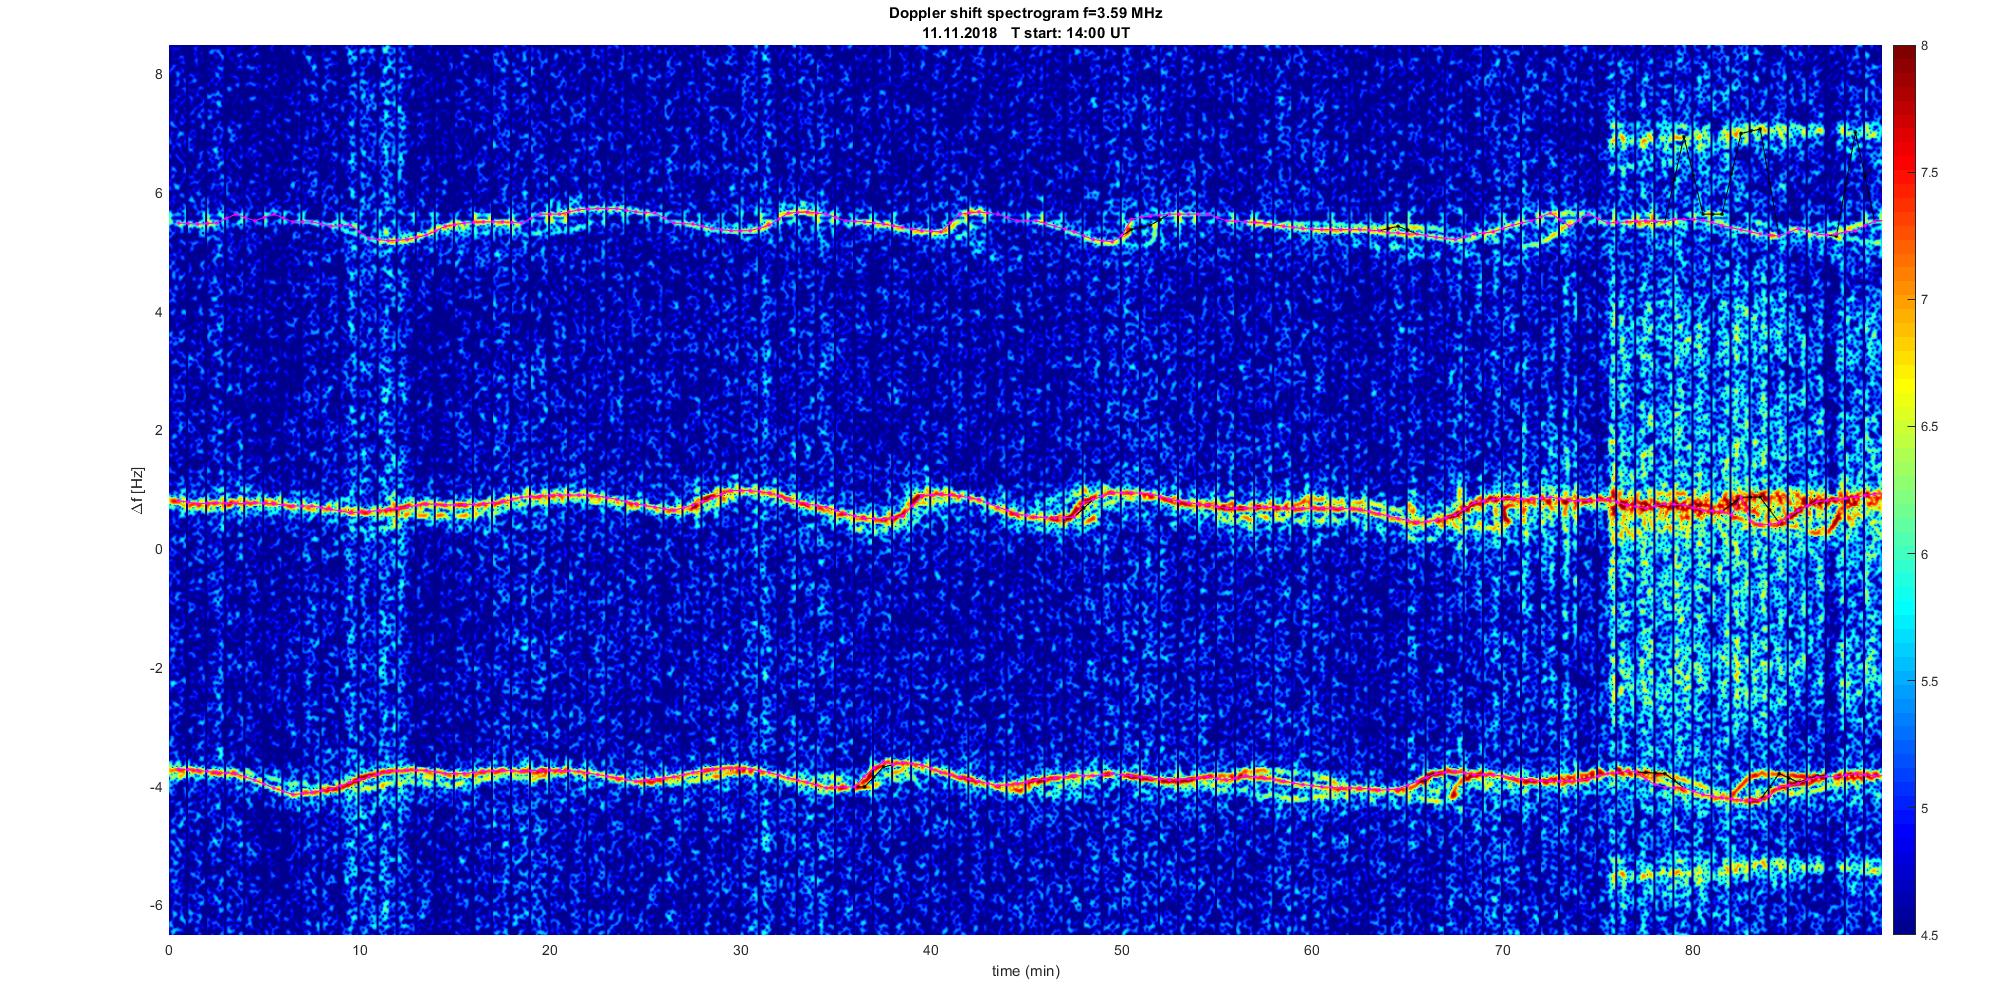Click the faint band near -5.5 Hz after minute 76
2000x1003 pixels.
[1745, 869]
